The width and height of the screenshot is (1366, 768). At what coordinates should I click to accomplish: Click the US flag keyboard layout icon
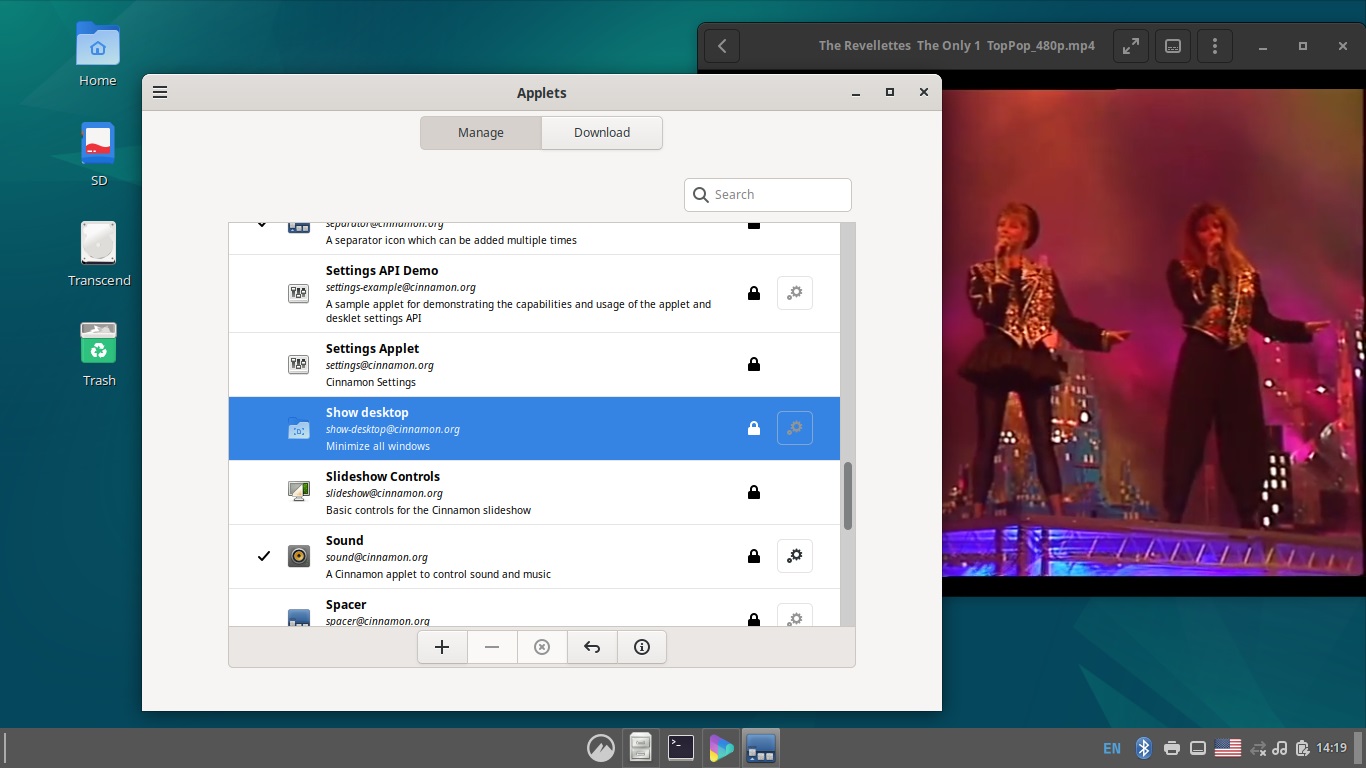1228,748
